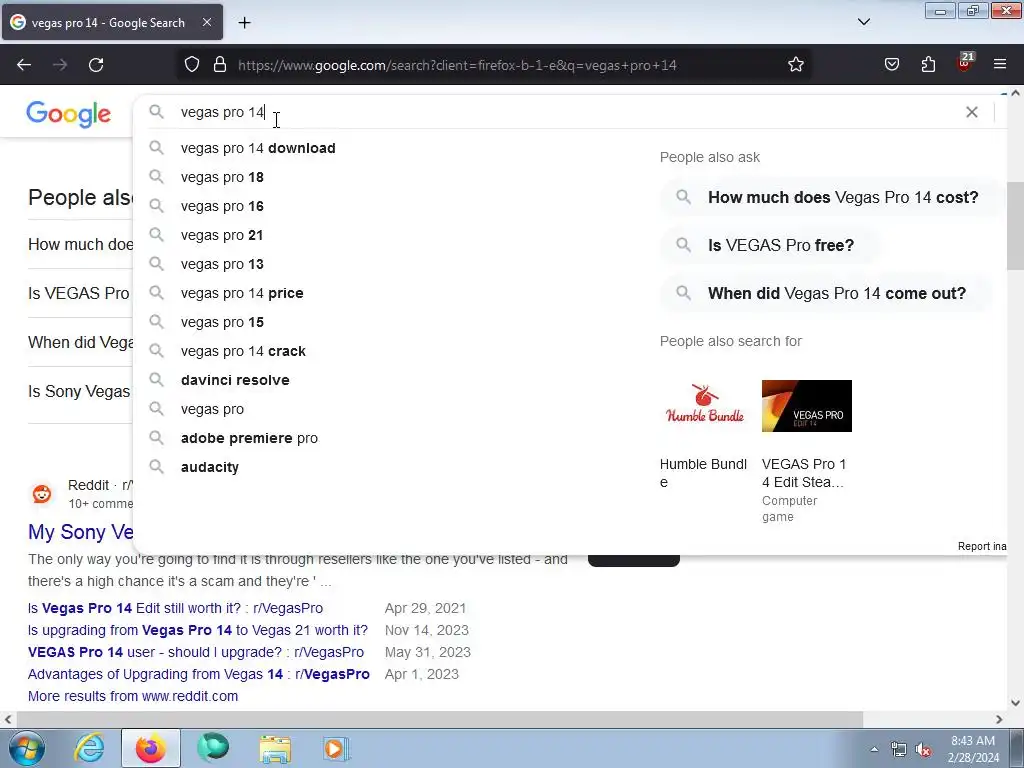Choose suggestion adobe premiere pro
1024x768 pixels.
click(249, 438)
